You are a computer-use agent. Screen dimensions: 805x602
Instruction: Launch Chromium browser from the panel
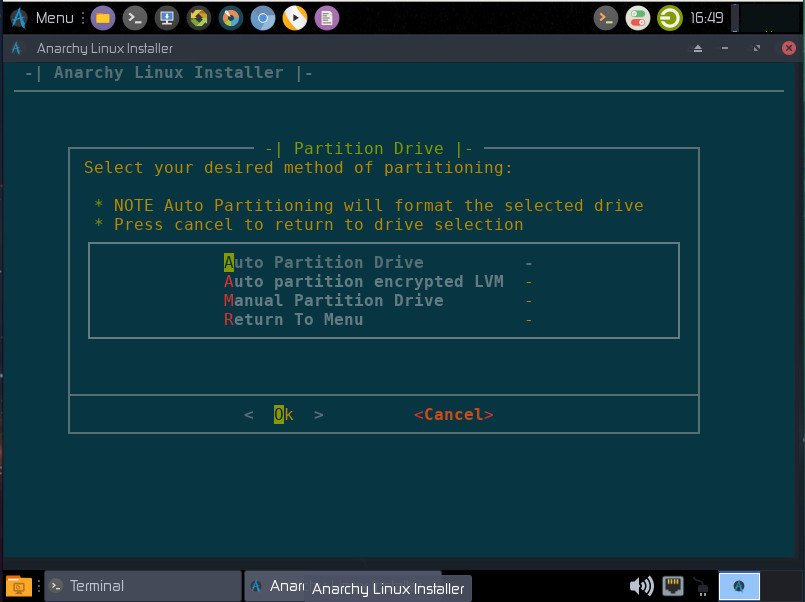tap(263, 18)
